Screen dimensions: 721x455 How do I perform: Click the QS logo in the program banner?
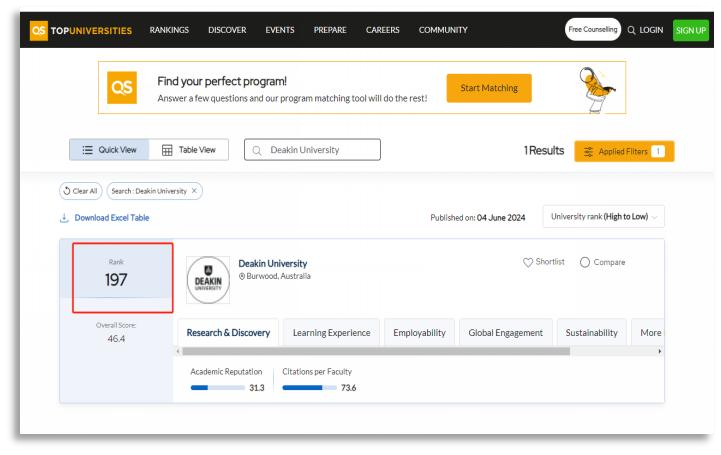click(x=122, y=87)
